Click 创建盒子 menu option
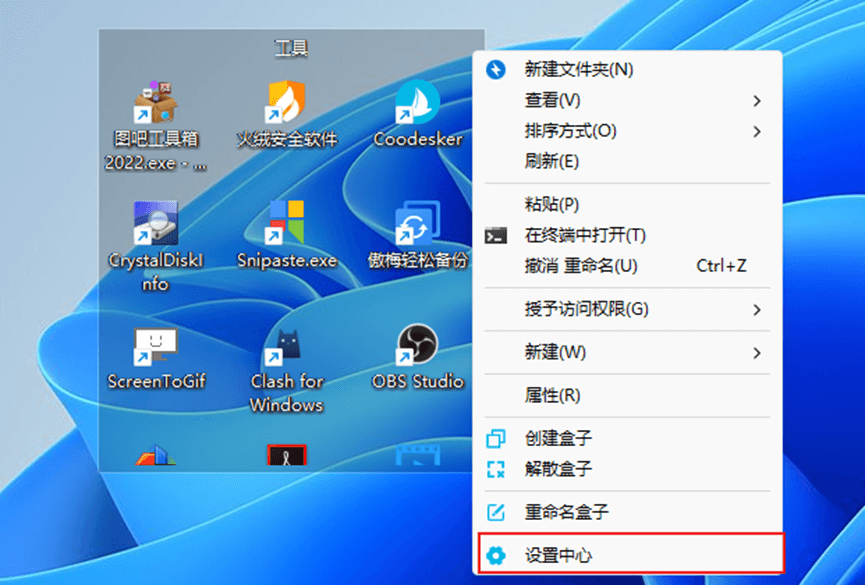Image resolution: width=865 pixels, height=585 pixels. pyautogui.click(x=559, y=438)
